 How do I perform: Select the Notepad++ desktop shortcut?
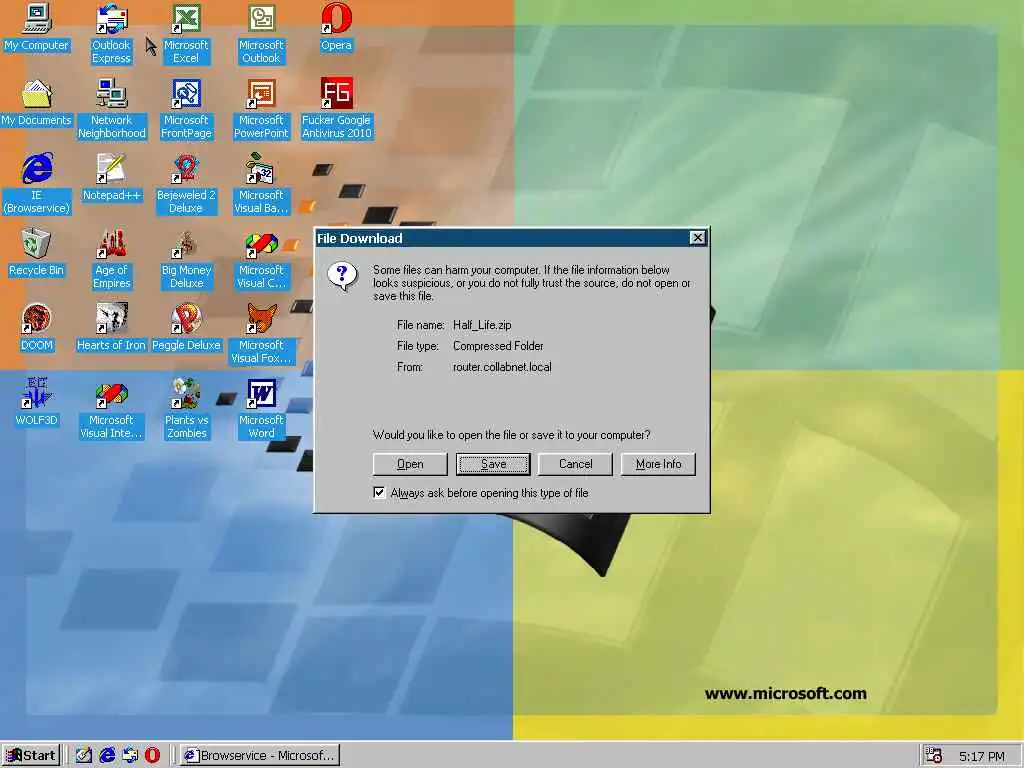[112, 178]
